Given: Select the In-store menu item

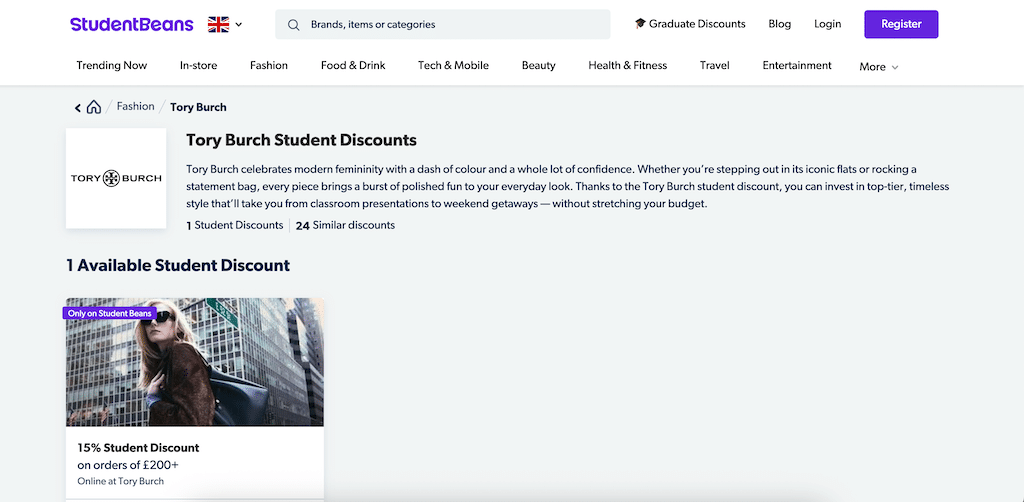Looking at the screenshot, I should tap(199, 65).
